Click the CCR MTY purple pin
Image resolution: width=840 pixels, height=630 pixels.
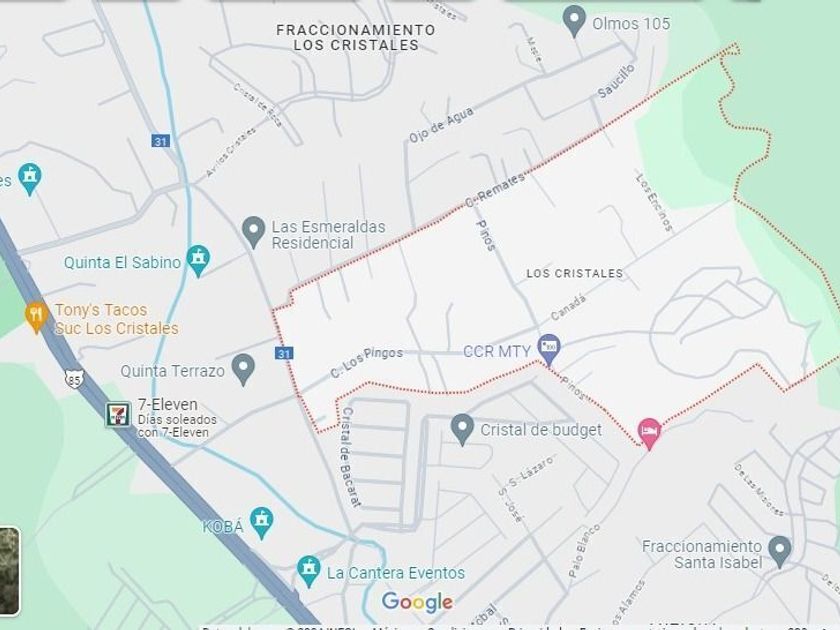tap(549, 349)
